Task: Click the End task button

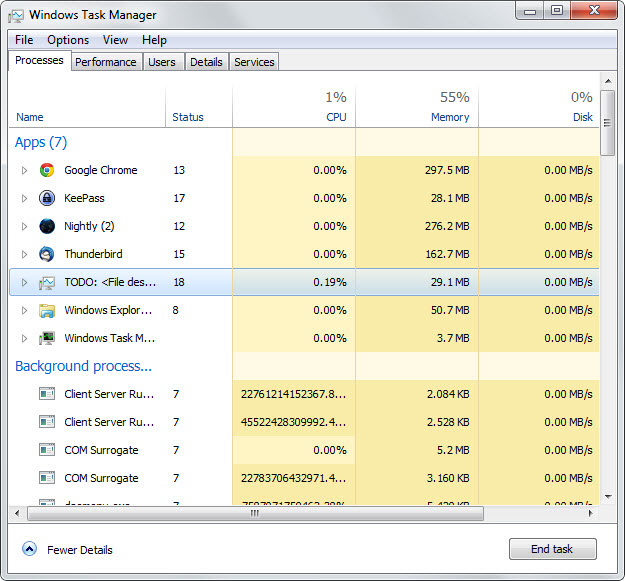Action: tap(552, 549)
